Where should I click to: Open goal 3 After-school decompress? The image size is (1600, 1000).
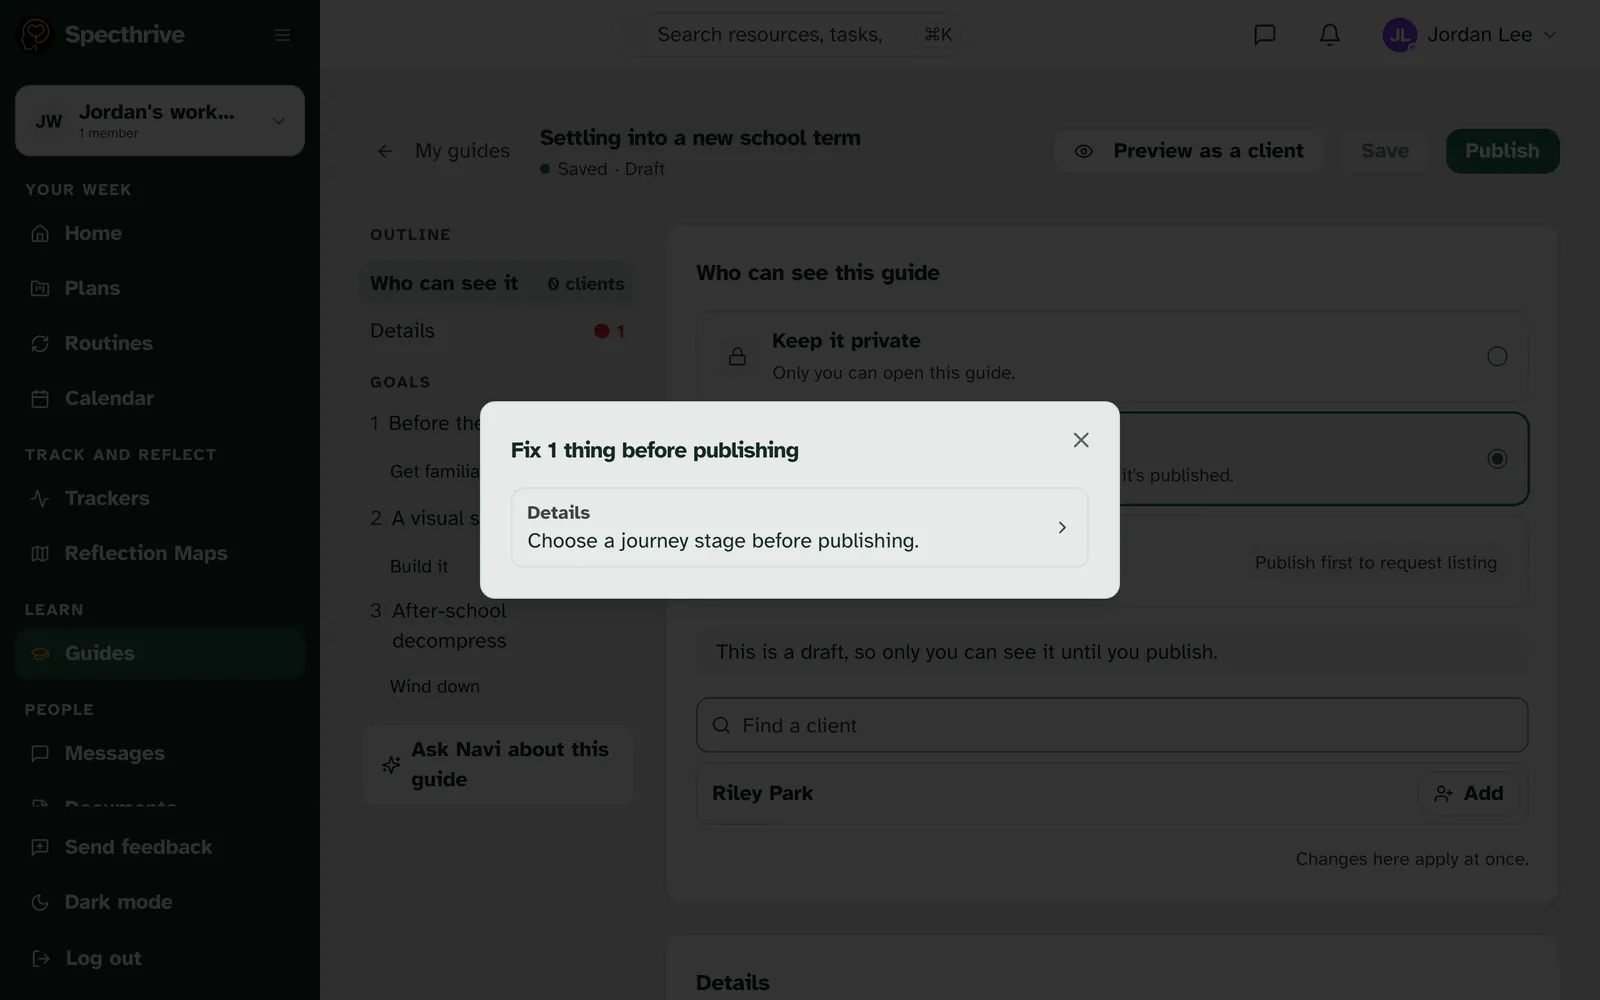tap(448, 626)
